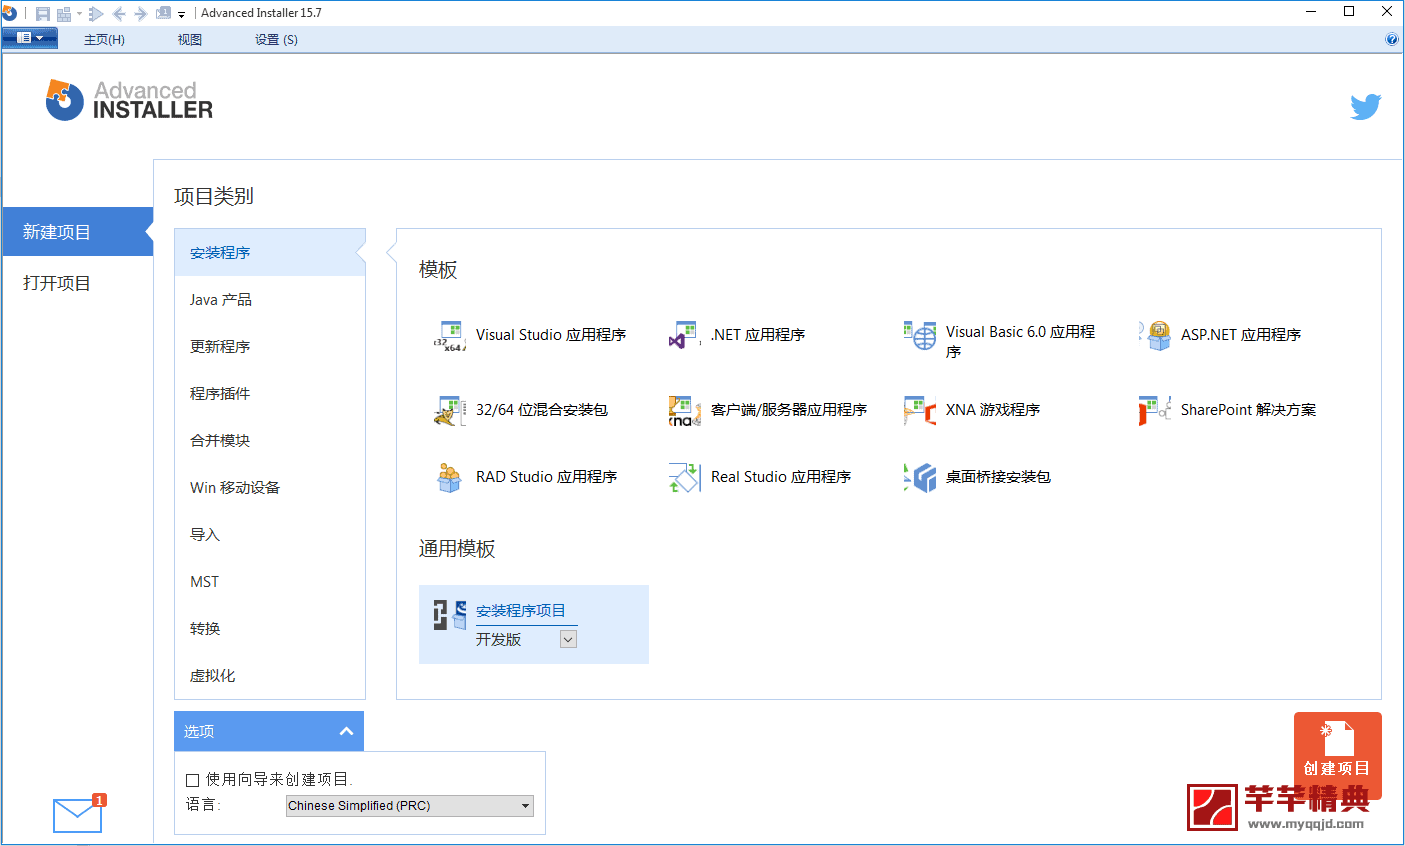Open the 设置 (S) ribbon tab
The image size is (1405, 846).
pyautogui.click(x=276, y=40)
